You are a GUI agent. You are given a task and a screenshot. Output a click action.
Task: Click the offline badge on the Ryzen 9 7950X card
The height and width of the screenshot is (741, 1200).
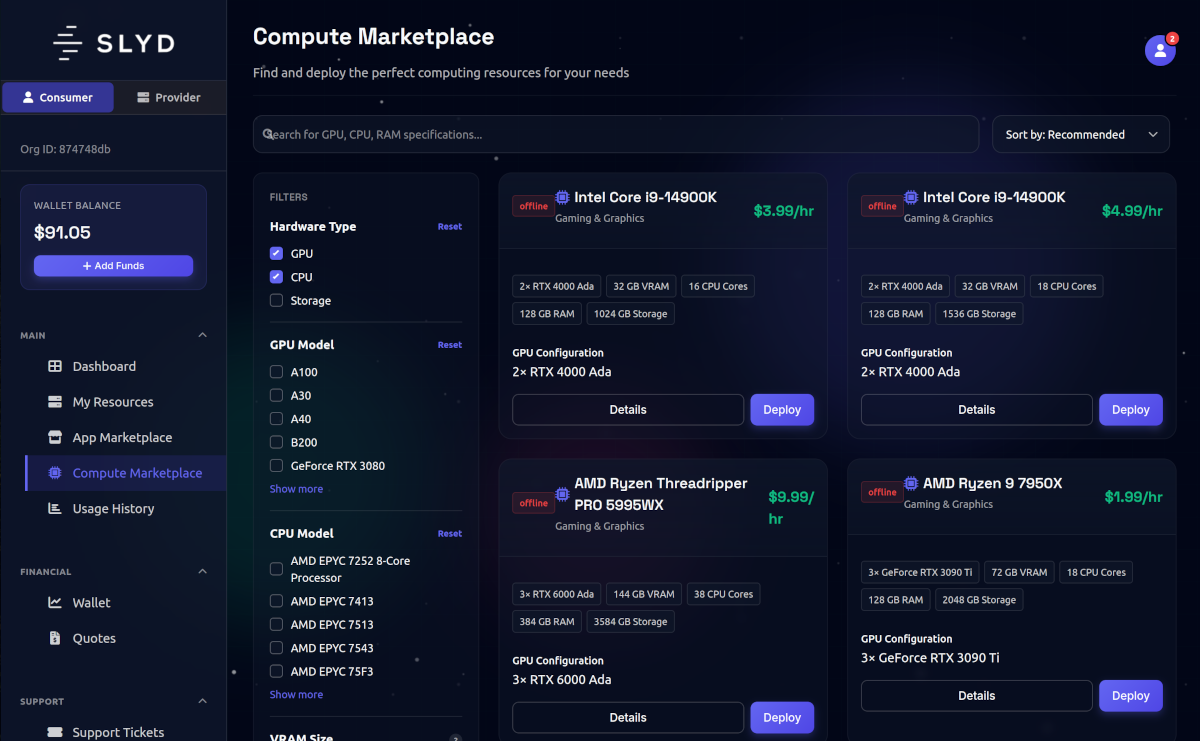click(882, 492)
